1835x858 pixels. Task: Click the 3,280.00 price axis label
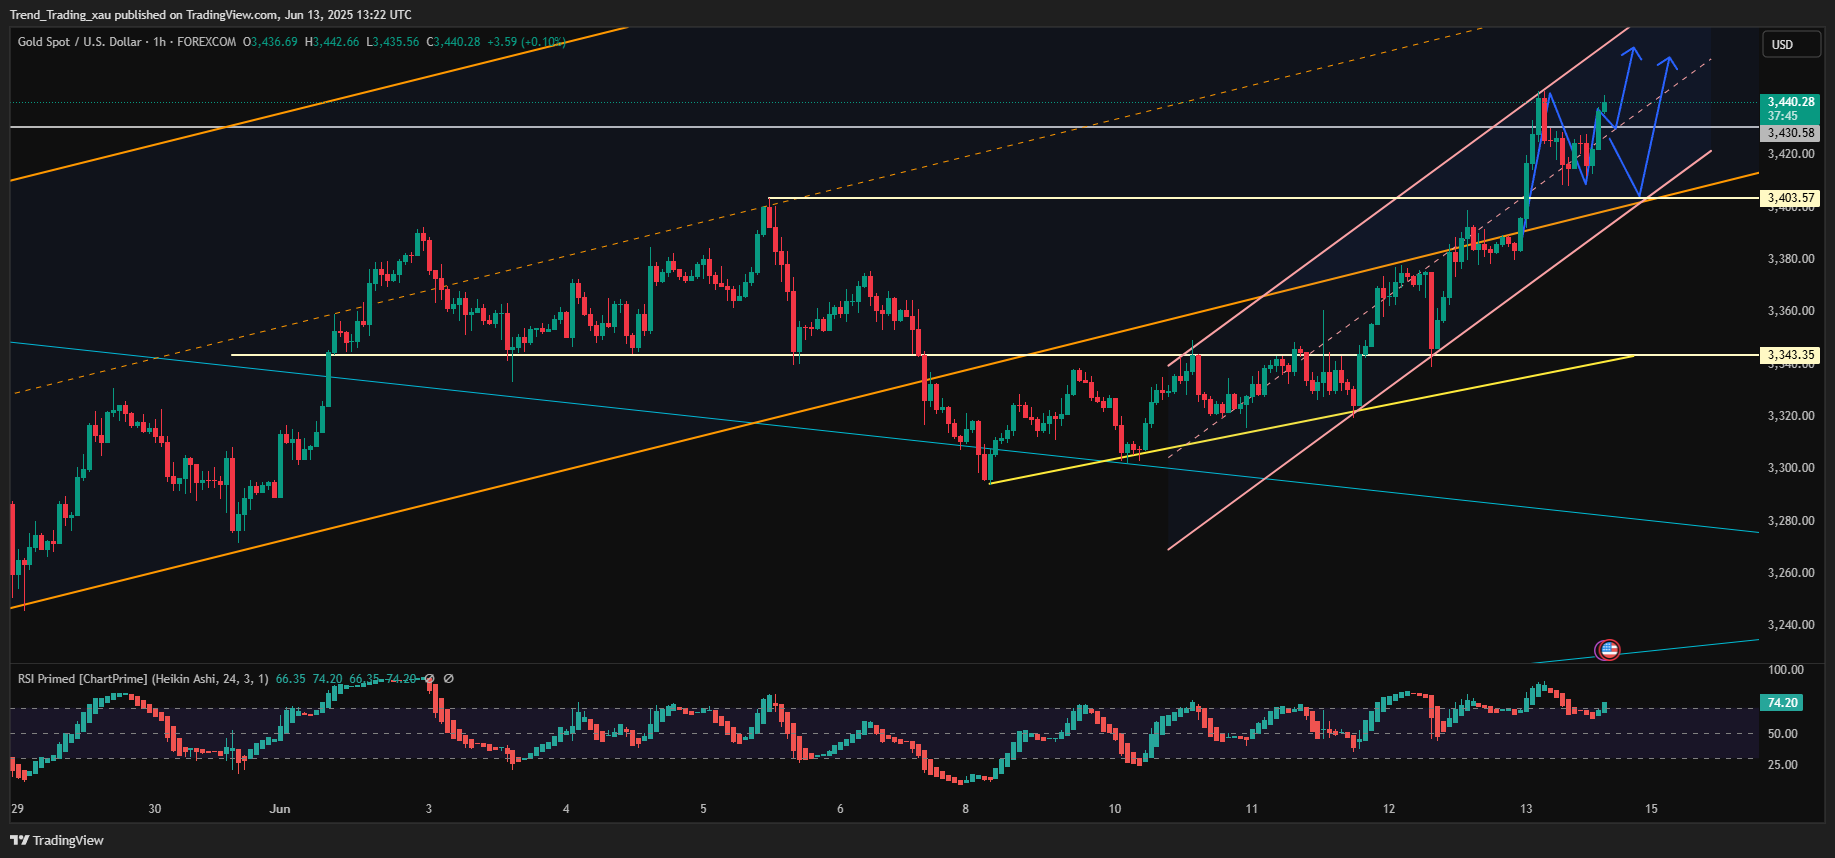pyautogui.click(x=1791, y=521)
